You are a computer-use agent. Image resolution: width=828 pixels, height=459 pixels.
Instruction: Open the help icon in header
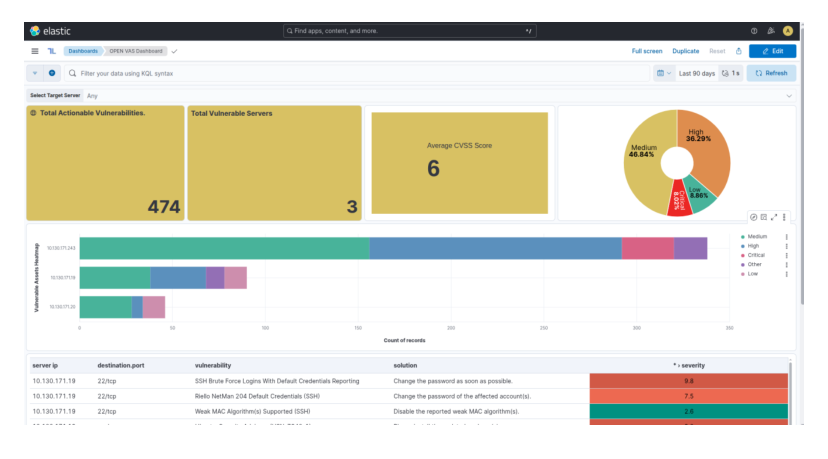(754, 31)
